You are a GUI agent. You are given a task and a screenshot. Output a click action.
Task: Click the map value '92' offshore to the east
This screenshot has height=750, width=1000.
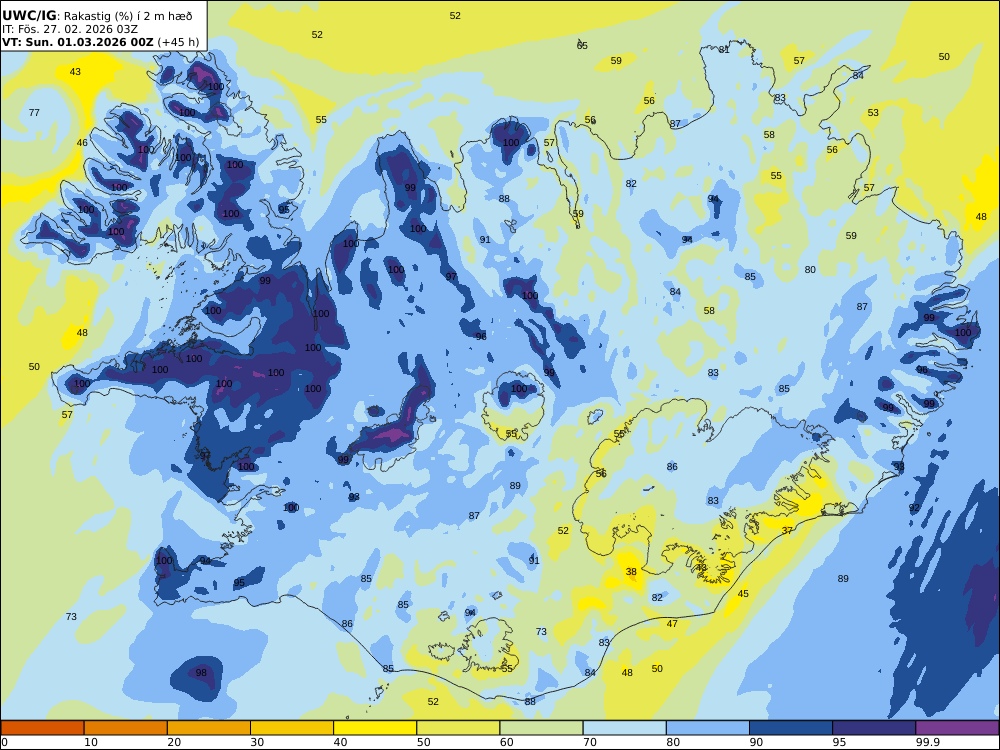[x=915, y=508]
